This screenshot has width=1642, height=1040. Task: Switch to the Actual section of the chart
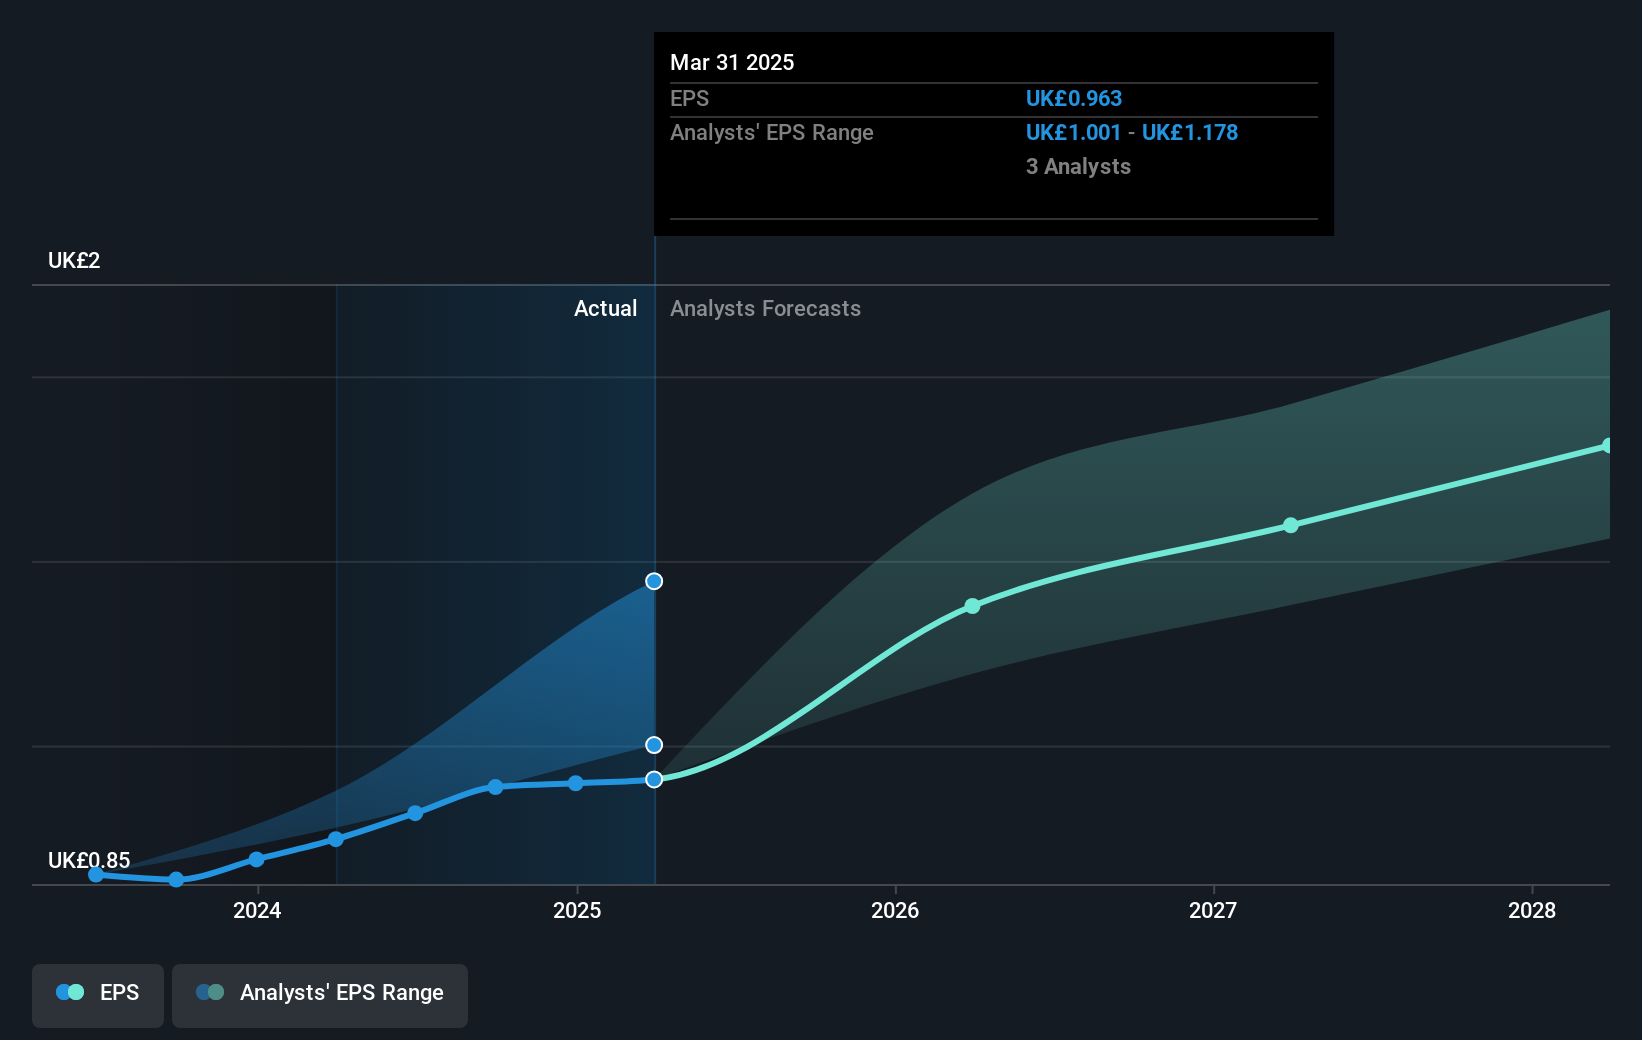606,308
